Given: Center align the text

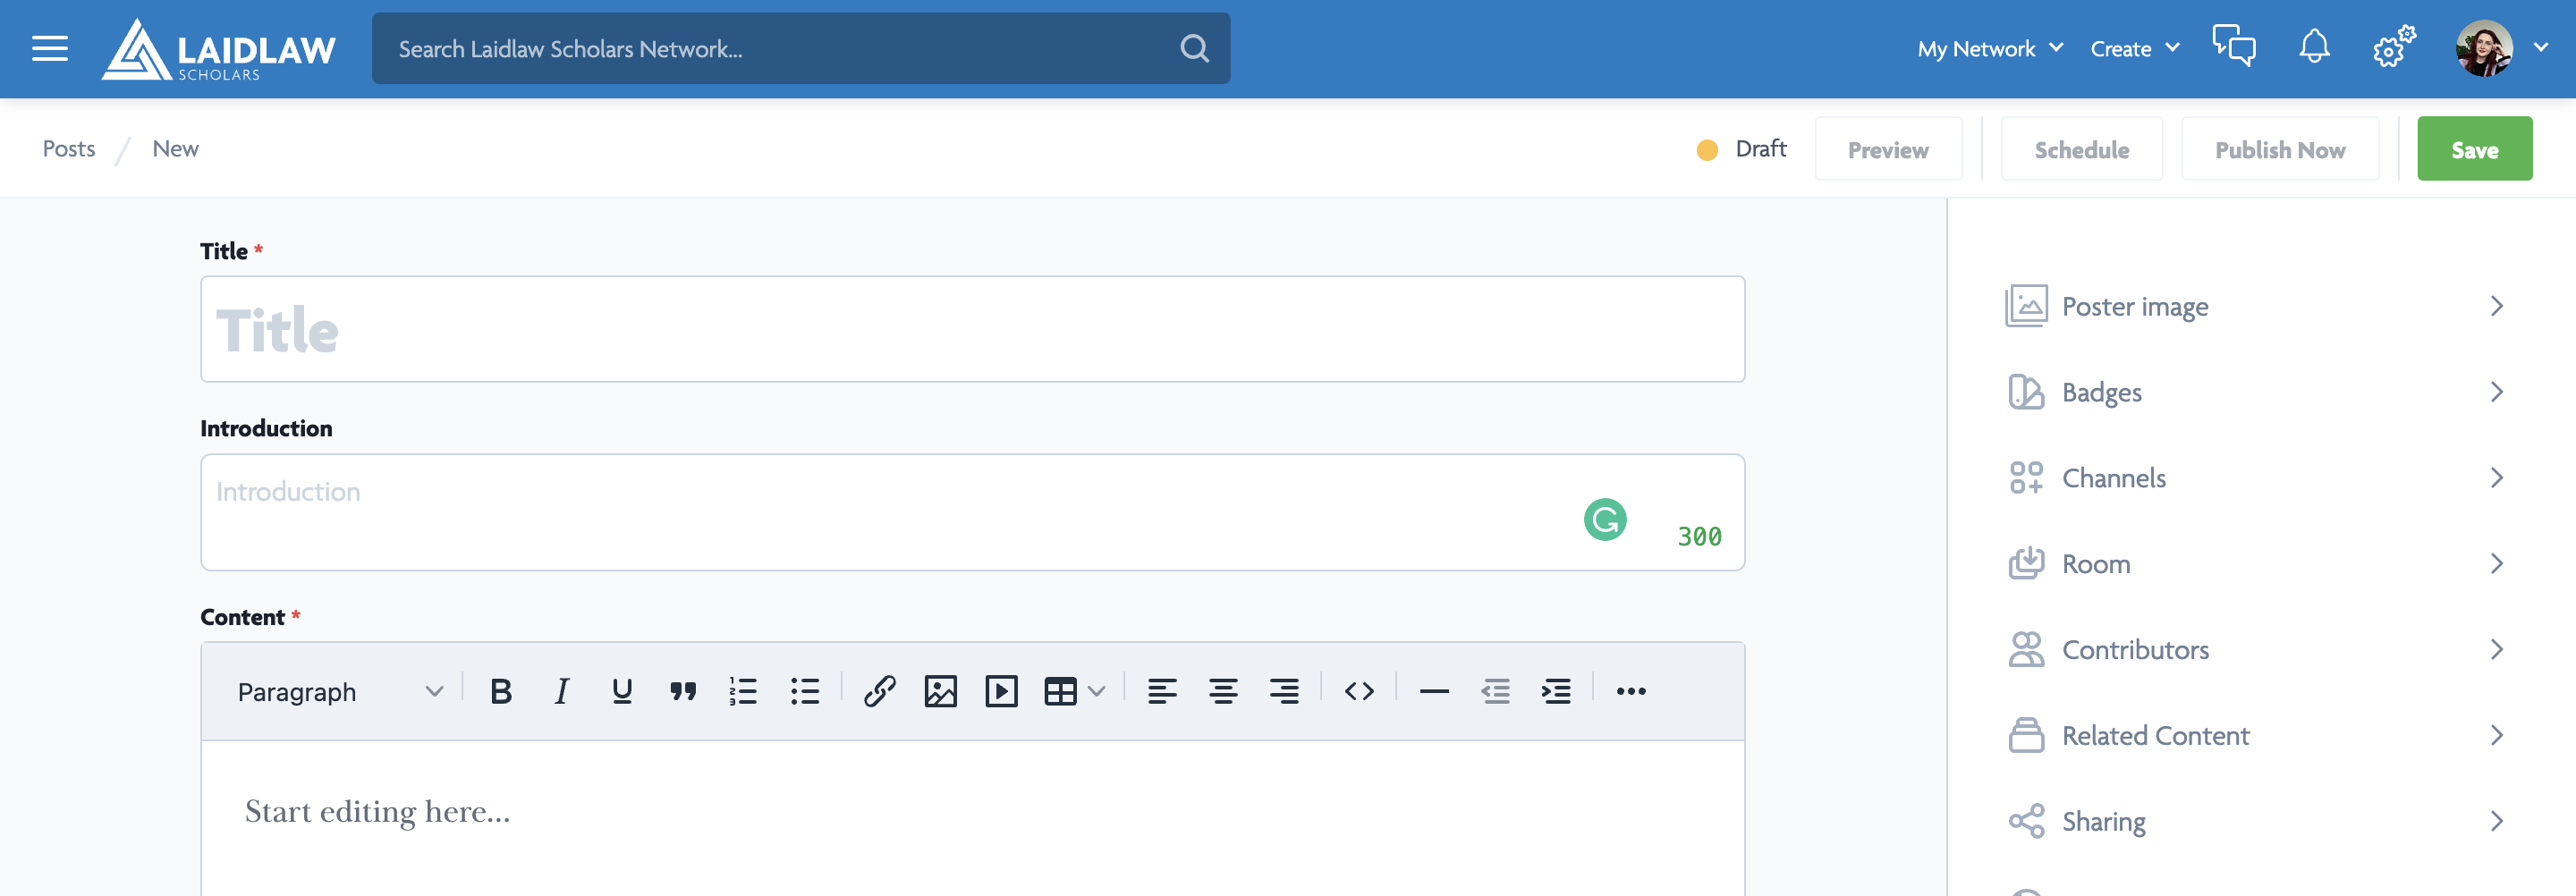Looking at the screenshot, I should [x=1223, y=691].
